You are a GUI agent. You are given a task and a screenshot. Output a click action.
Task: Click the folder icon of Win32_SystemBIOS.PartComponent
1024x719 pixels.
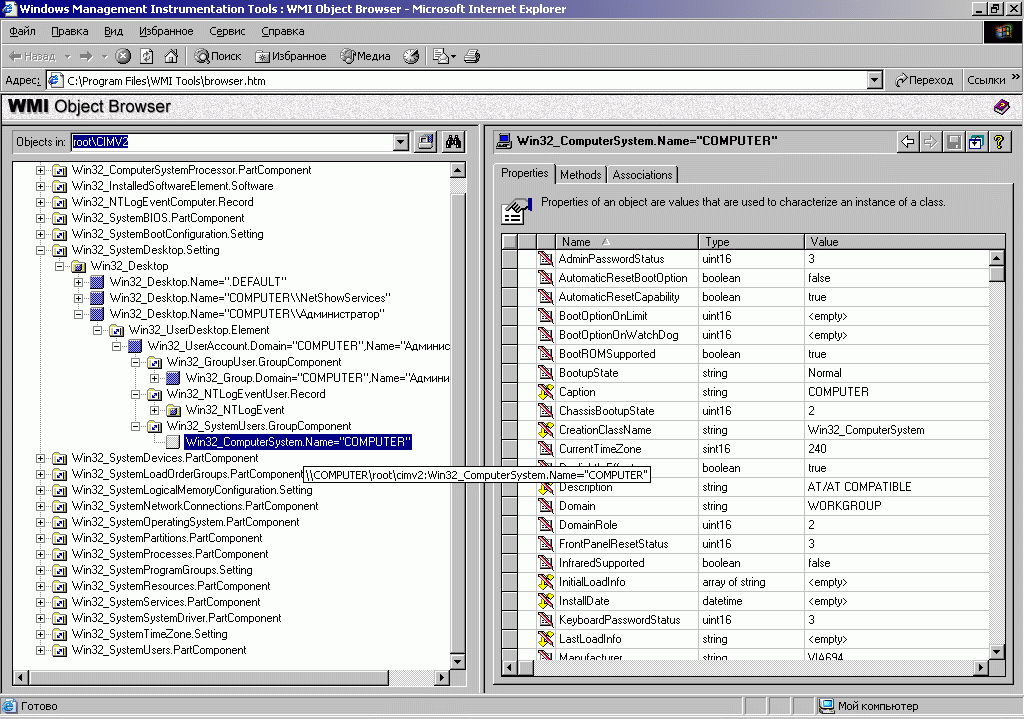[x=59, y=218]
